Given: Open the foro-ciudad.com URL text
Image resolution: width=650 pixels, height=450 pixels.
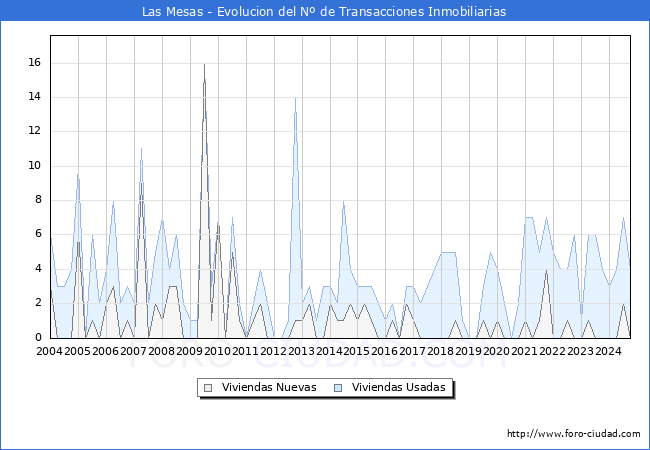Looking at the screenshot, I should [574, 434].
